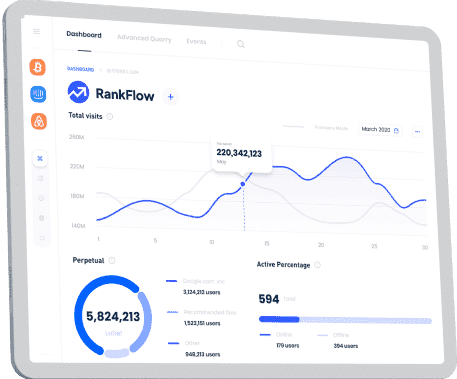Select the blue Intercom app icon
This screenshot has width=457, height=379.
(x=38, y=94)
